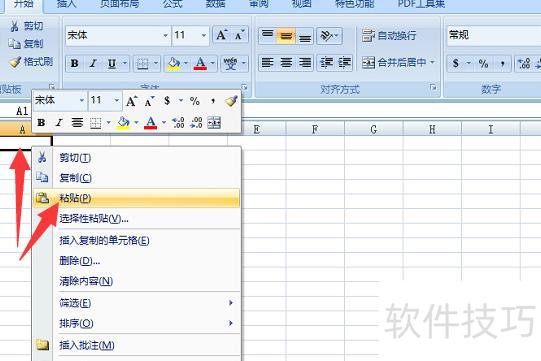The height and width of the screenshot is (361, 541).
Task: Click mini toolbar fill color bucket
Action: click(x=123, y=123)
